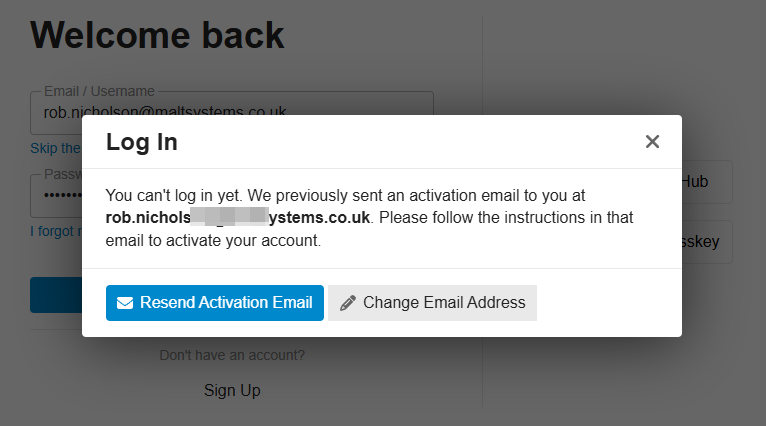Go to Sign Up link
The height and width of the screenshot is (426, 766).
(x=232, y=390)
